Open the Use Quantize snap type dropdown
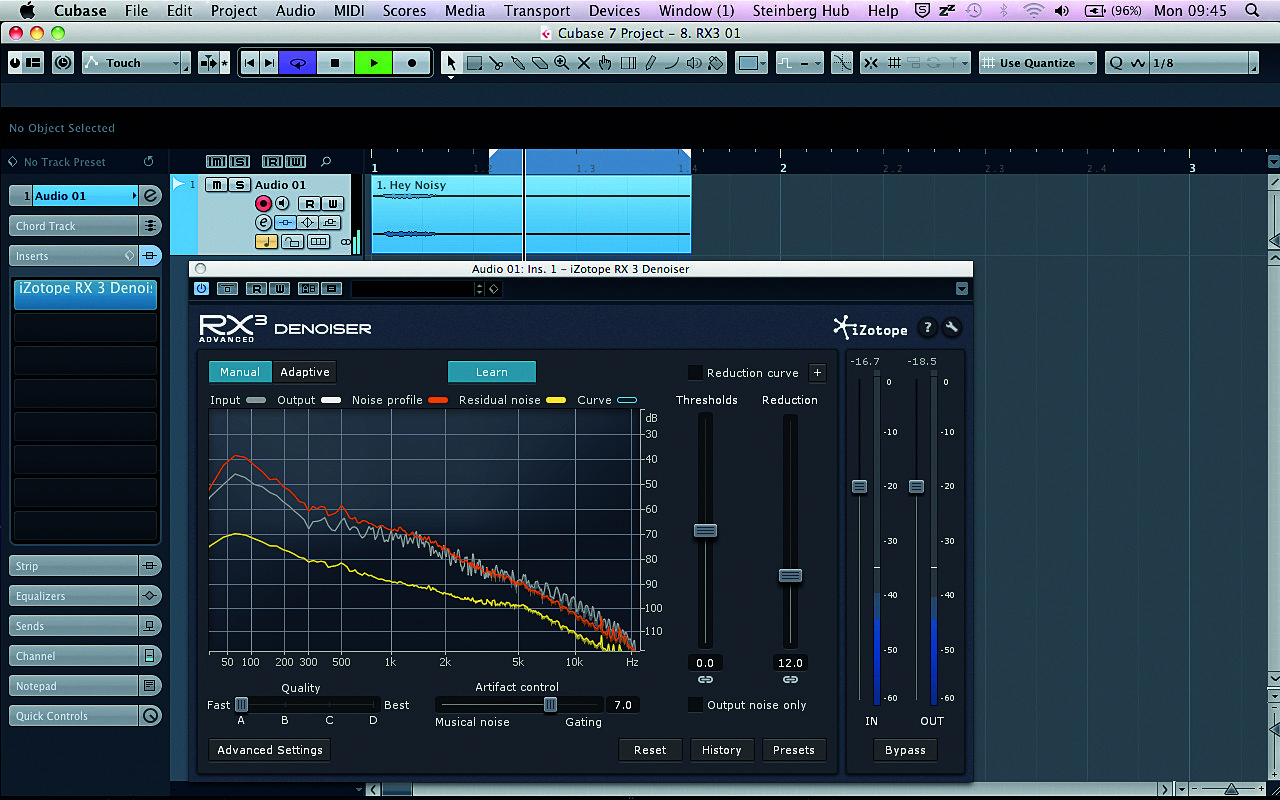Screen dimensions: 1280x800 1037,63
